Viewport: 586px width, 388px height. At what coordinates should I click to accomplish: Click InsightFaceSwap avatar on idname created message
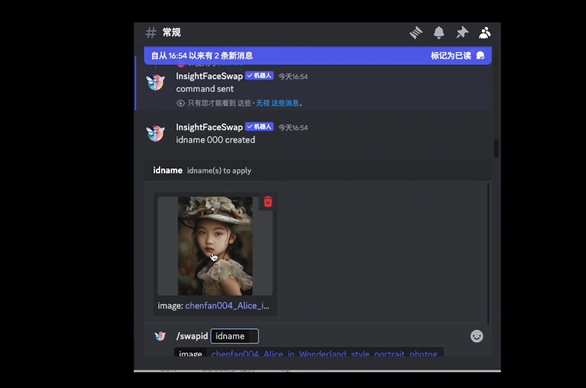156,133
